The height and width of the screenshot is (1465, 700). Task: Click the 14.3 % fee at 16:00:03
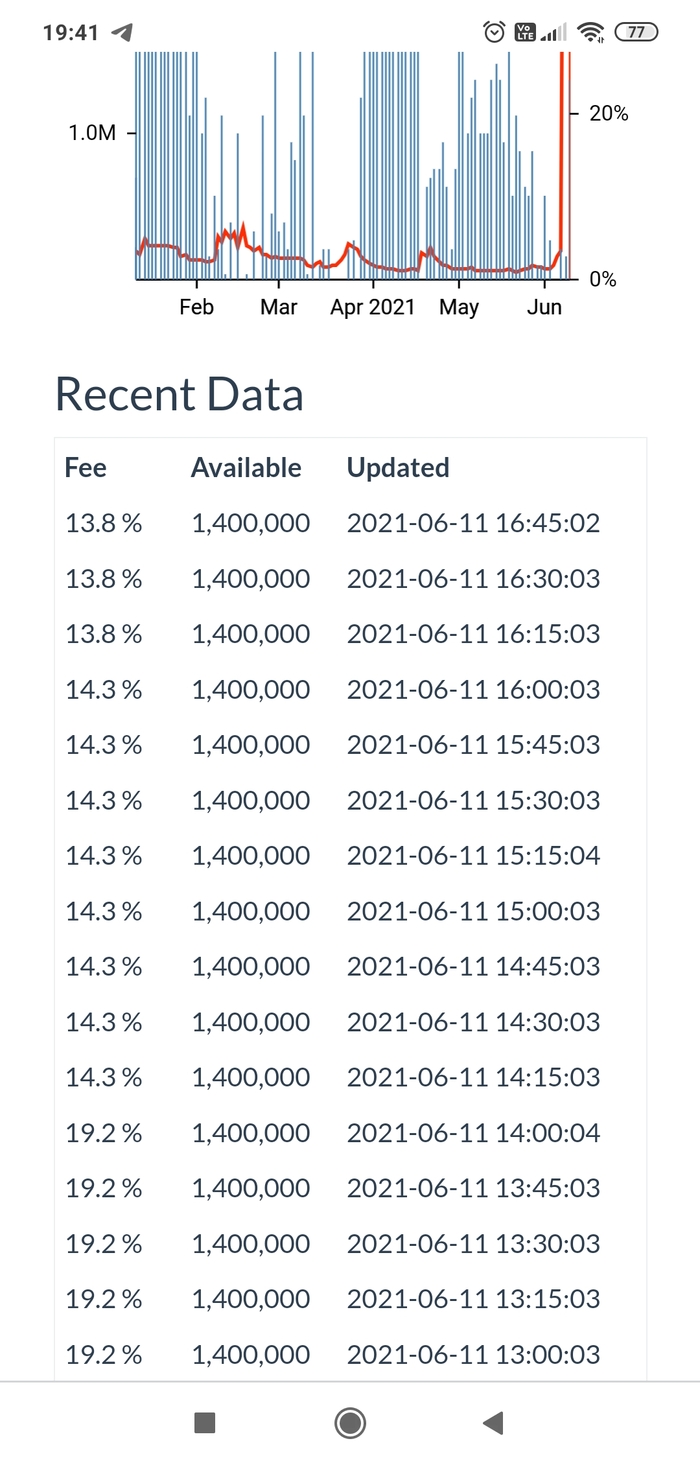(x=104, y=690)
